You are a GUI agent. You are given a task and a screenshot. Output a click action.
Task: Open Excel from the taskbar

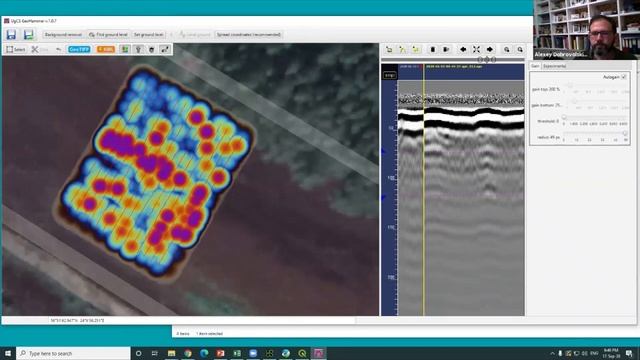pos(237,353)
